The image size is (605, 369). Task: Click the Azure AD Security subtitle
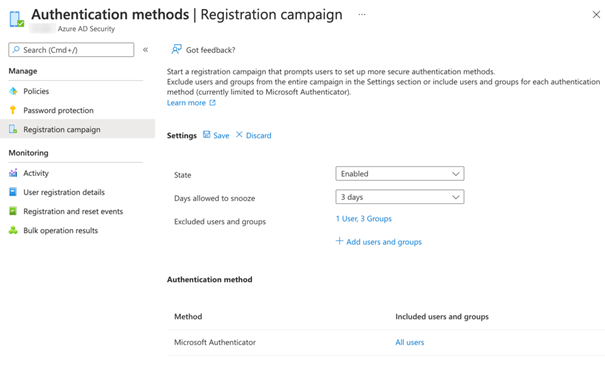tap(86, 29)
